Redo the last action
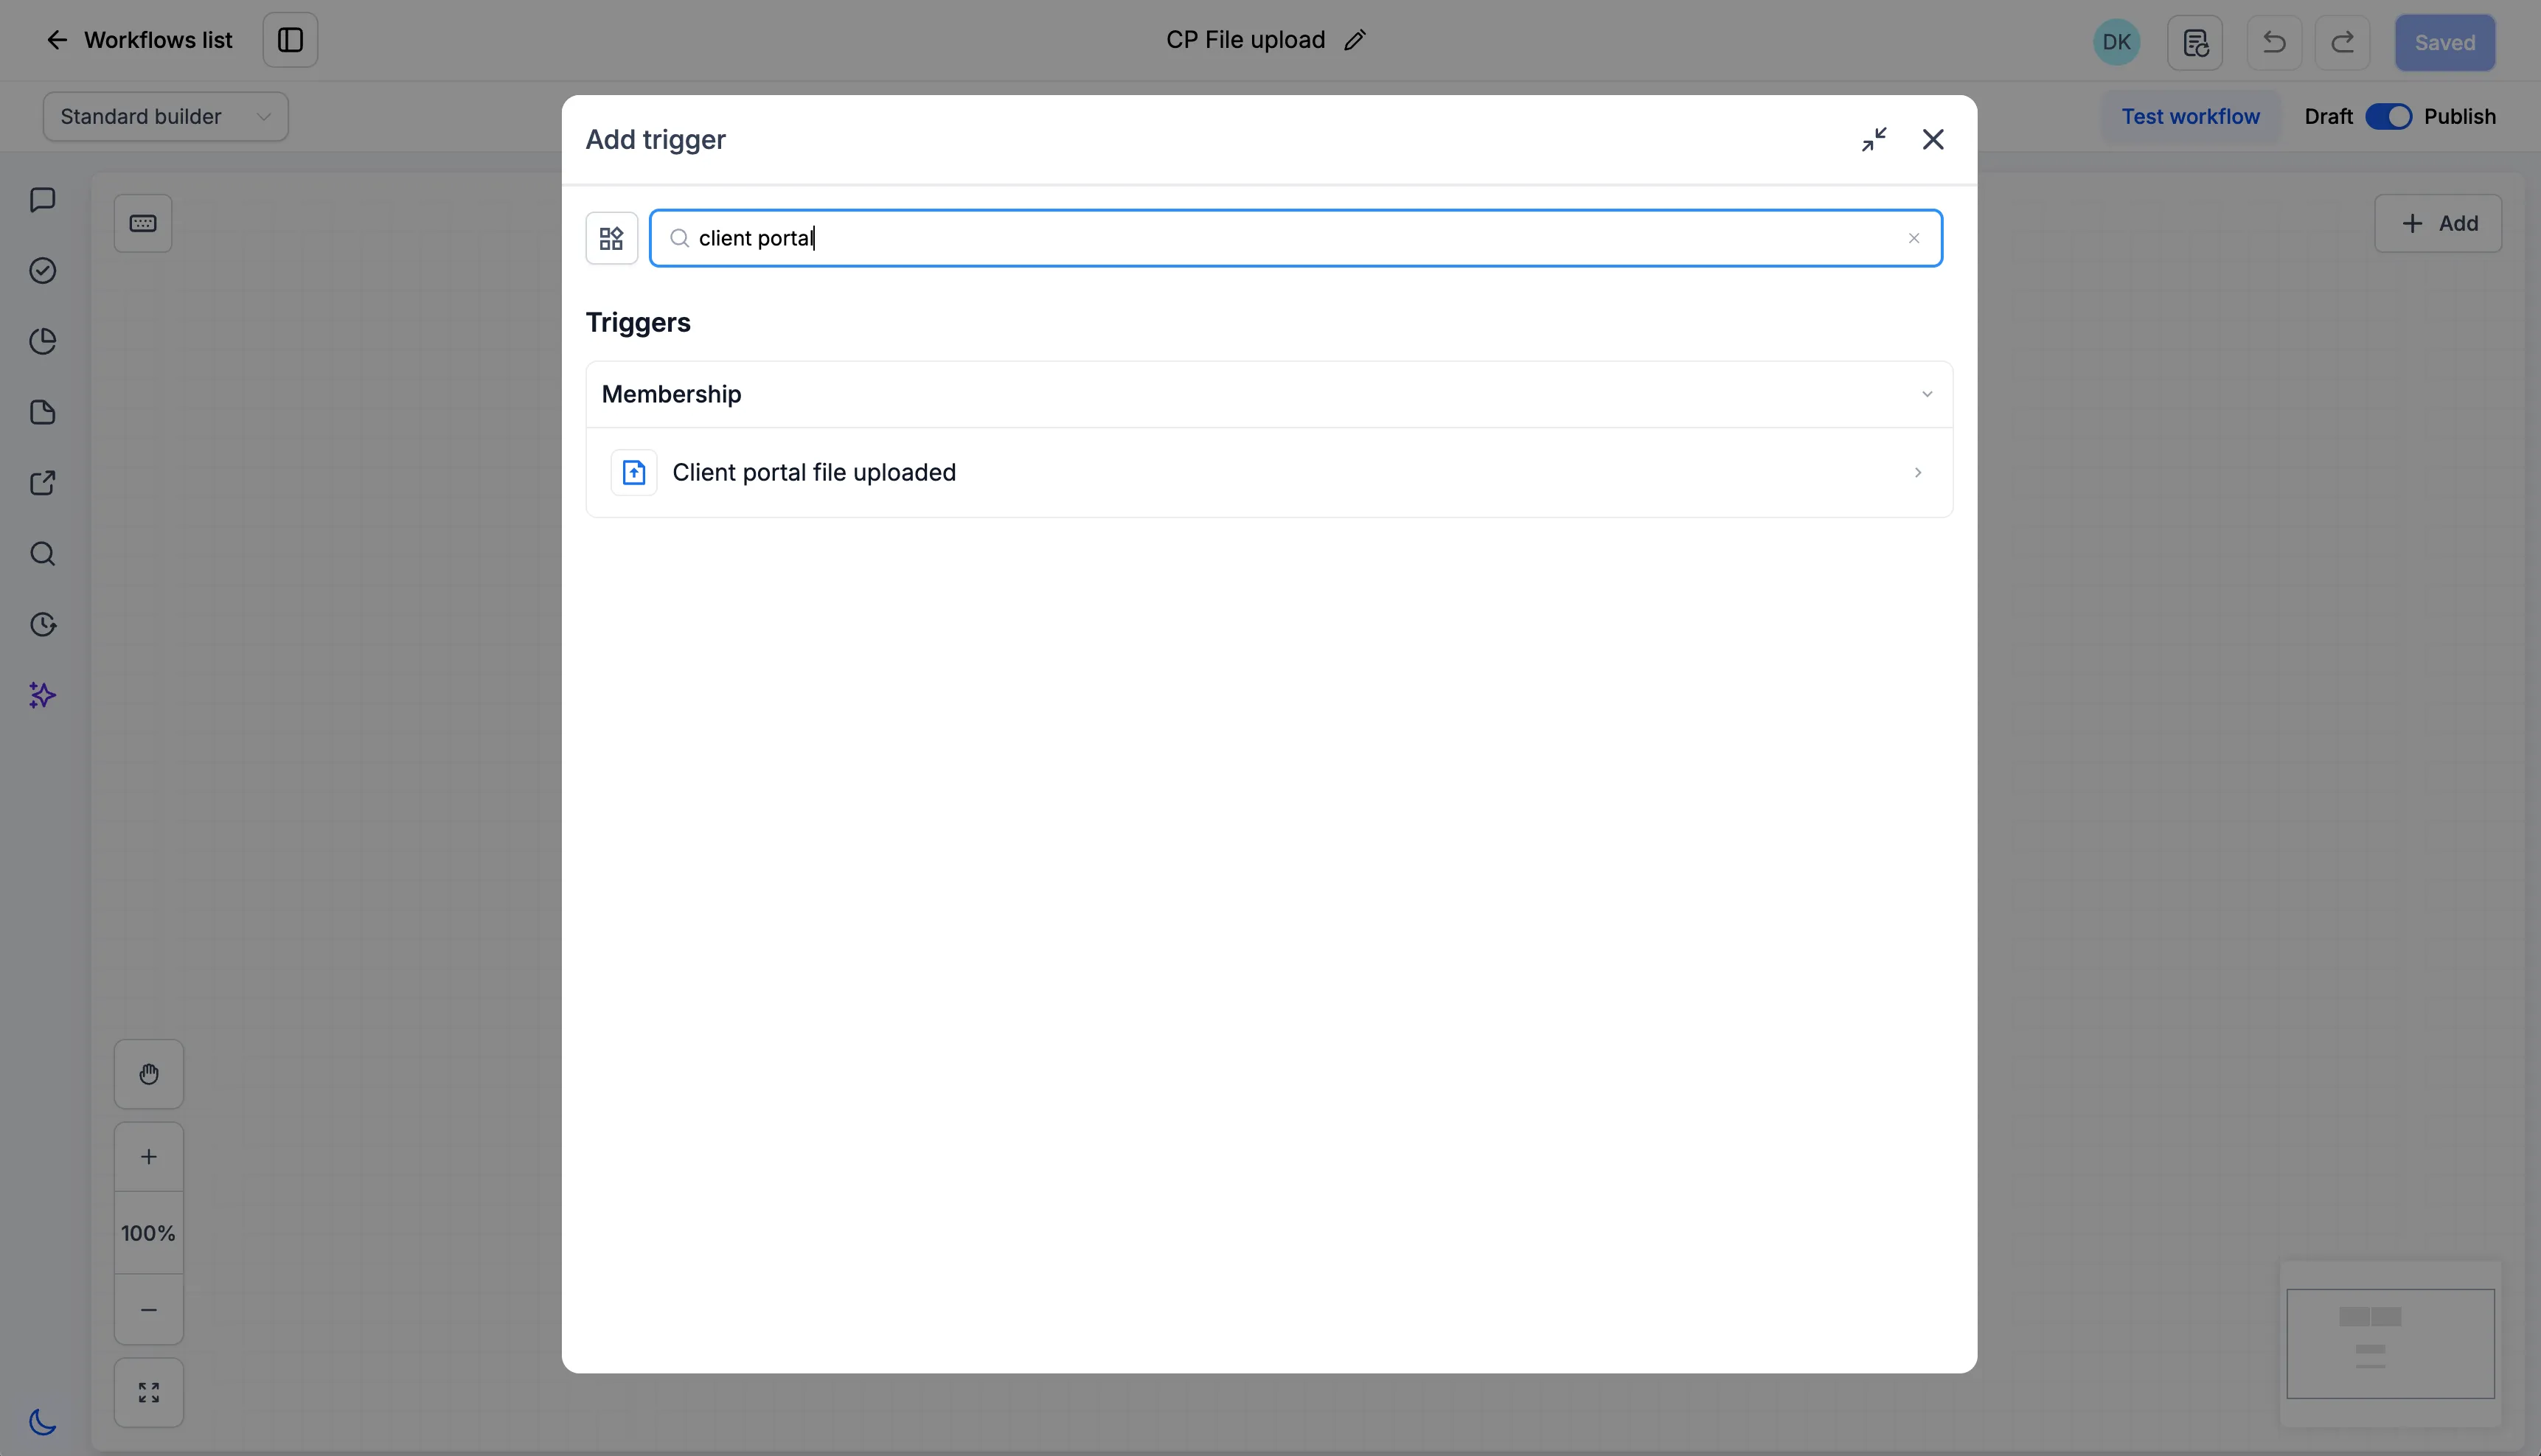This screenshot has height=1456, width=2541. coord(2342,42)
